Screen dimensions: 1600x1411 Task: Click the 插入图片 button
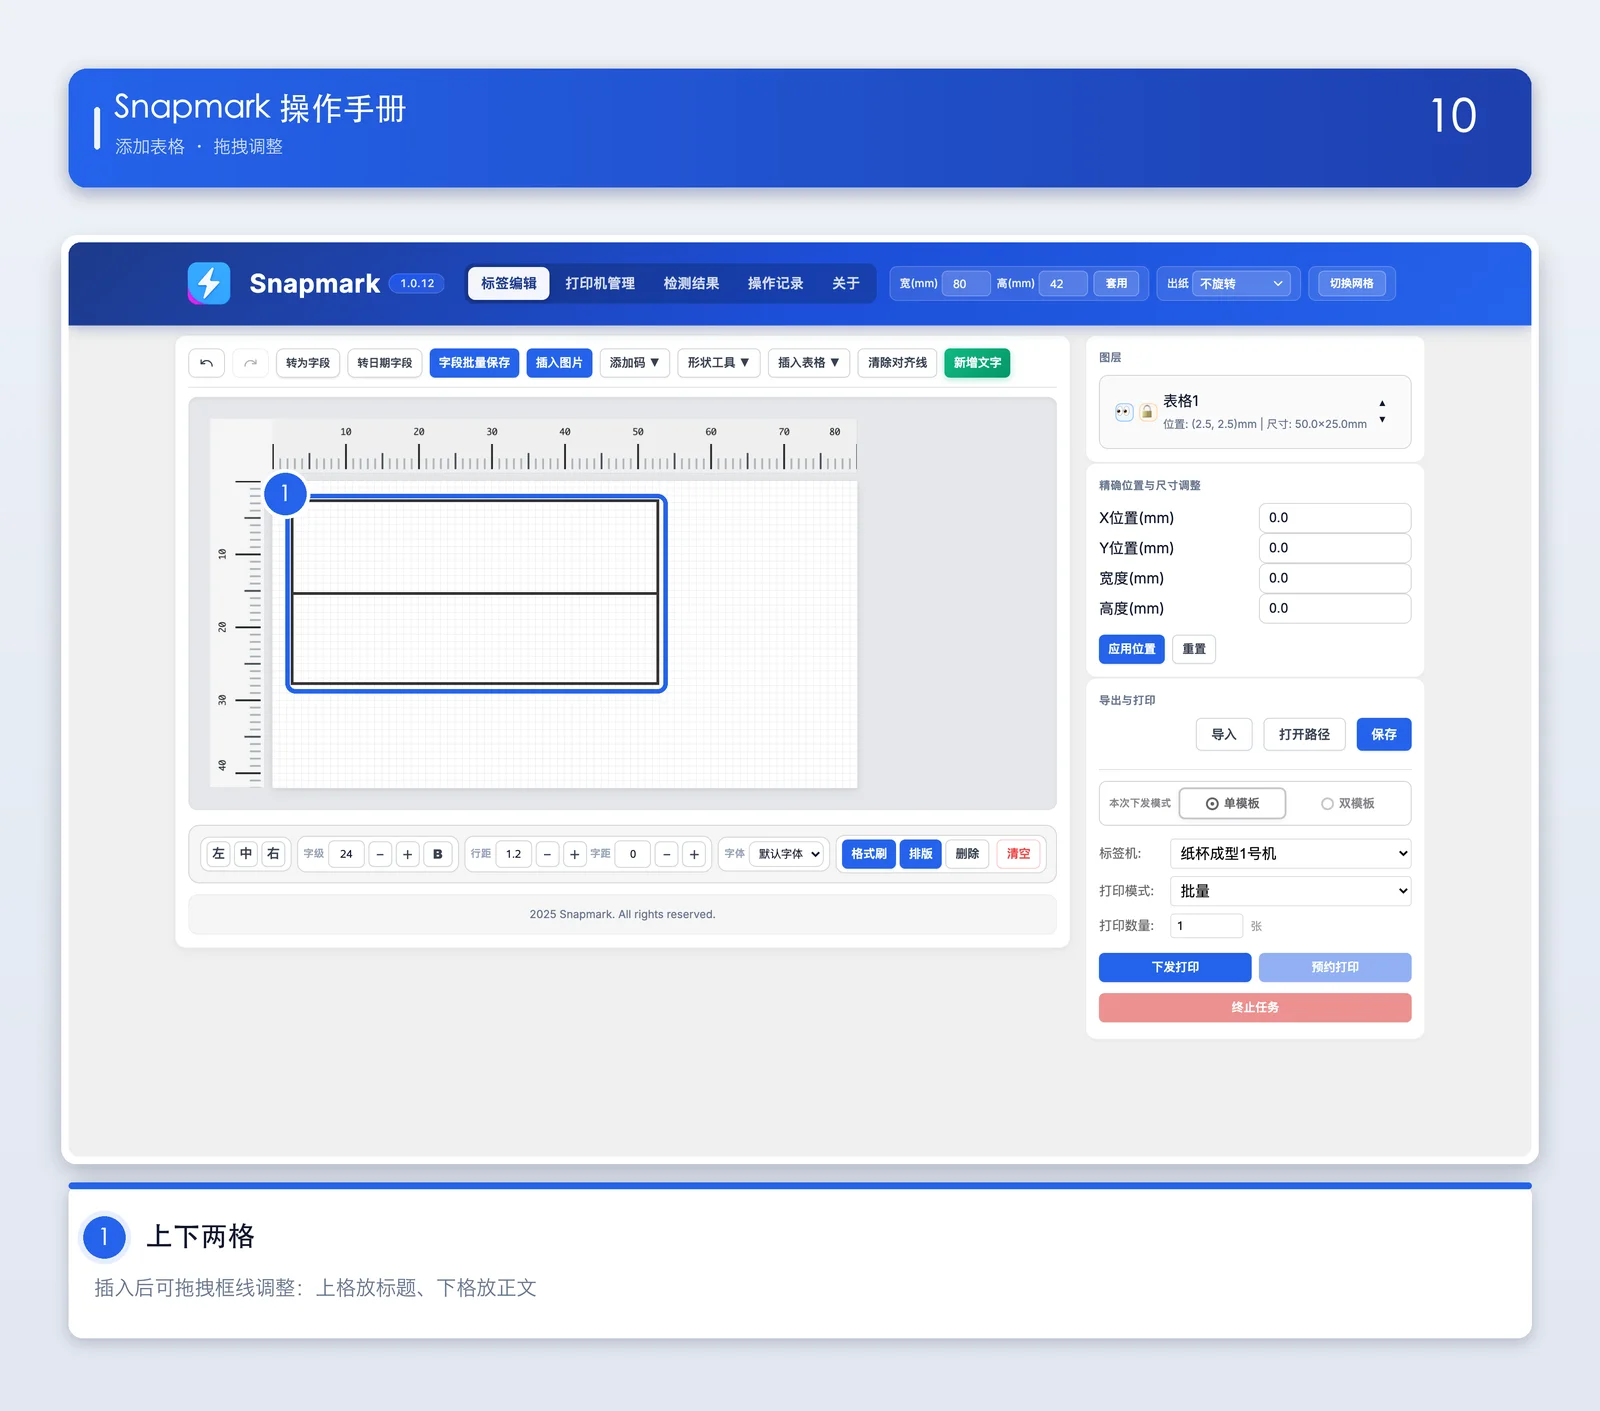(x=559, y=363)
